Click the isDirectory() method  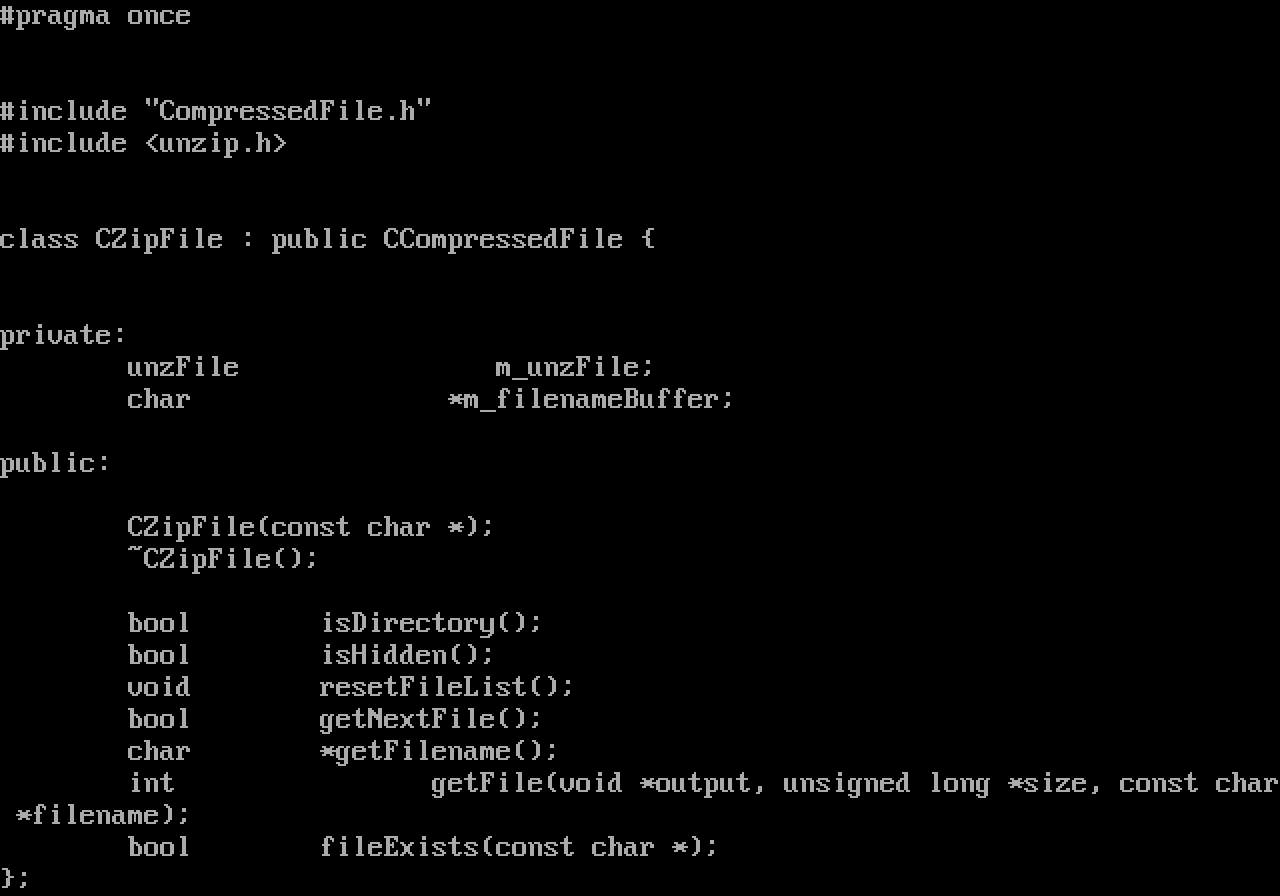(x=431, y=624)
